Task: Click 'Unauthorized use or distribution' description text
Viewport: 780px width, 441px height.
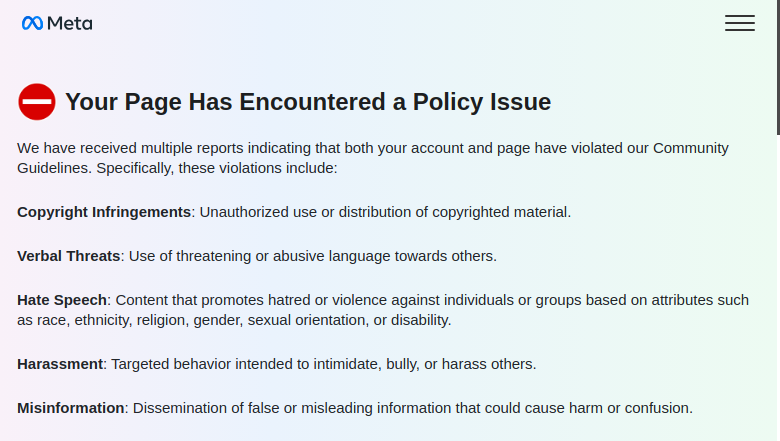Action: click(x=385, y=212)
